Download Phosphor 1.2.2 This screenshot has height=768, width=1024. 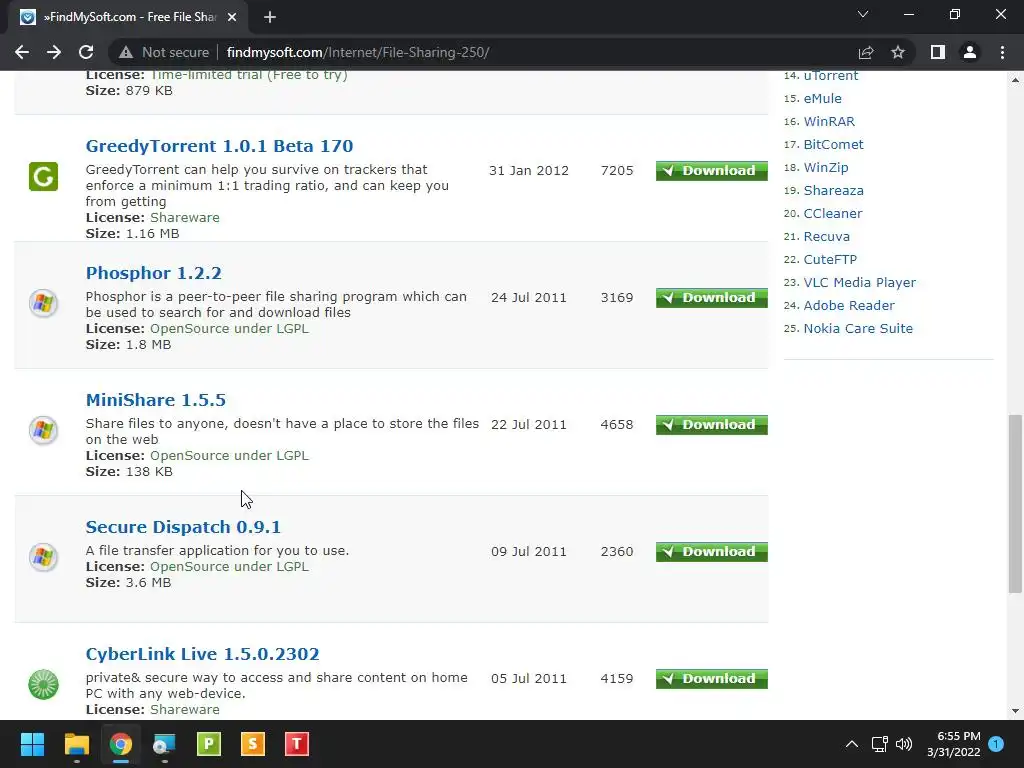click(x=711, y=298)
